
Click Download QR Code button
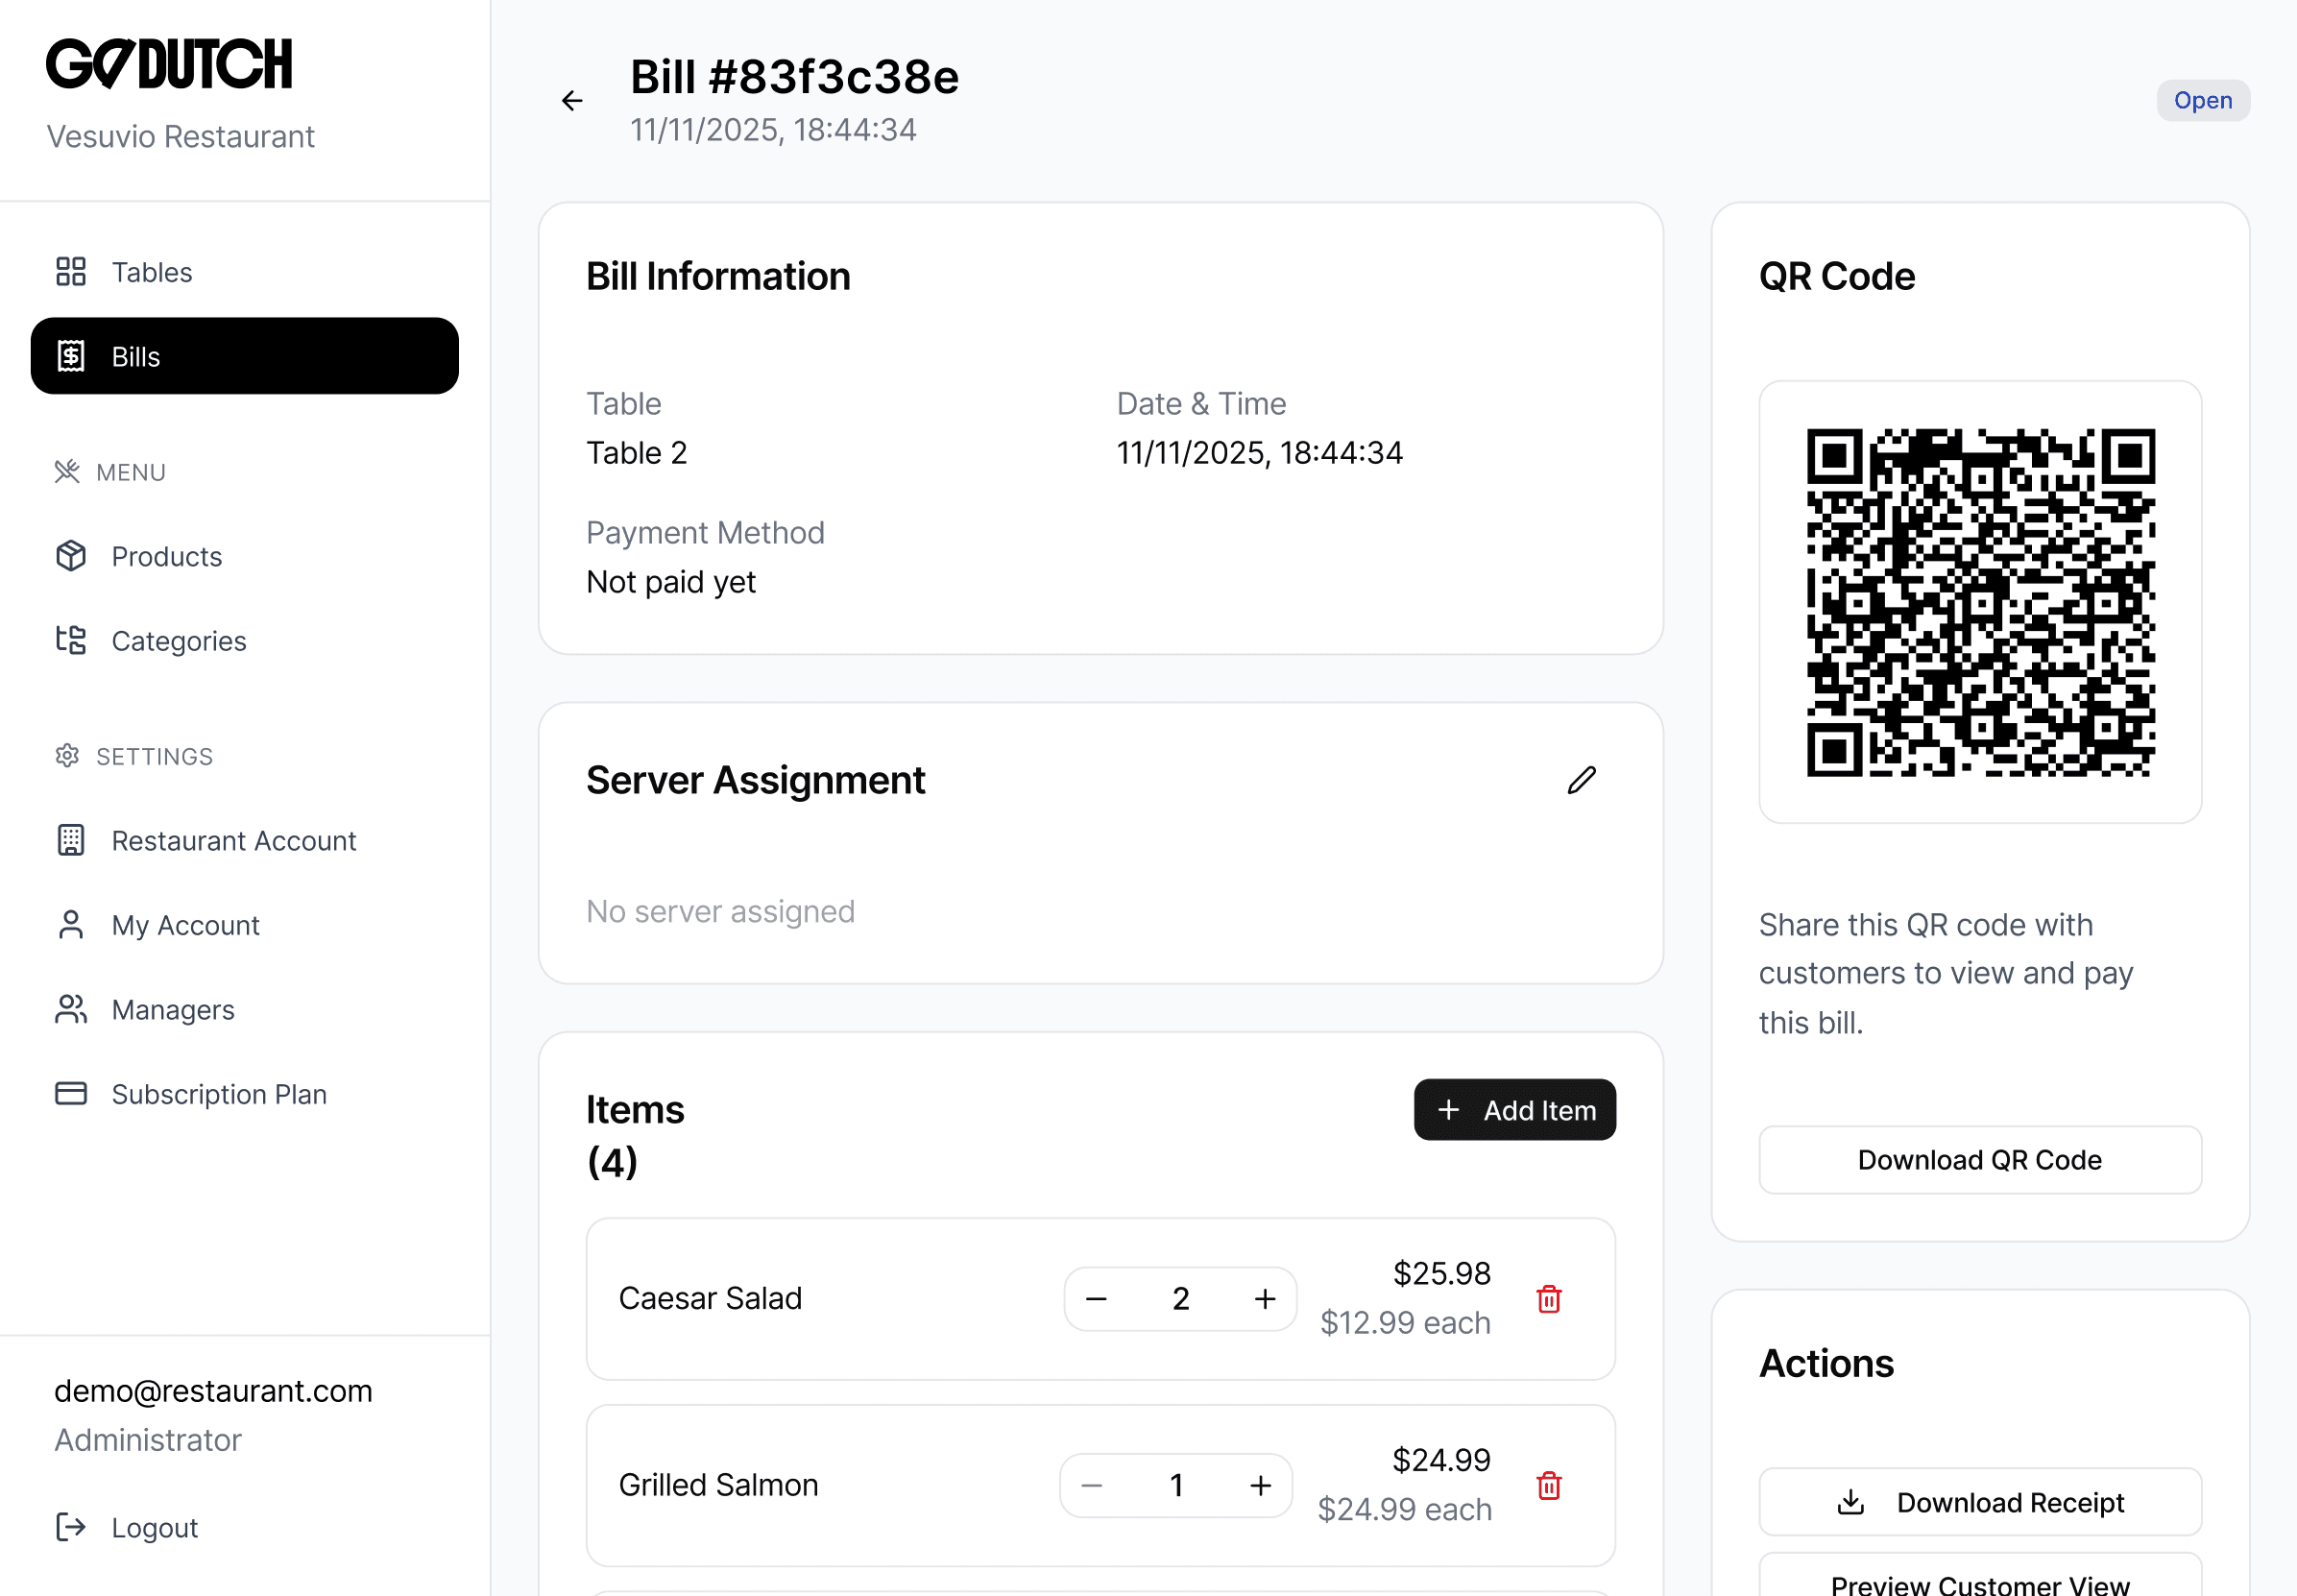[x=1979, y=1160]
